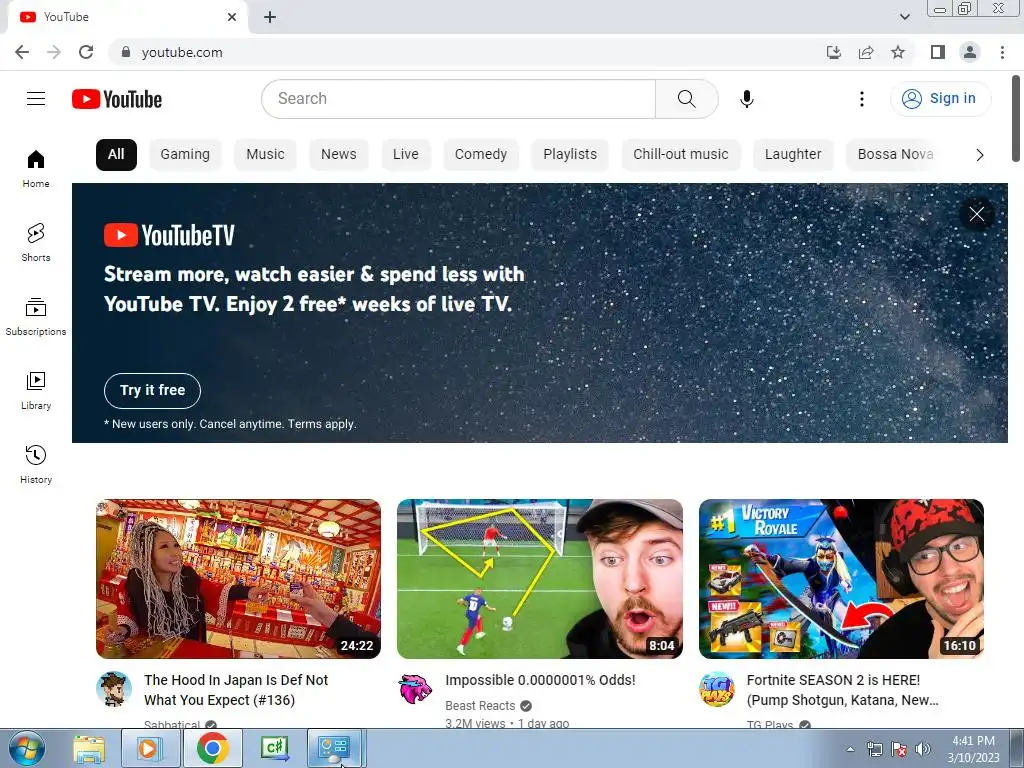Screen dimensions: 1024x768
Task: Open Impossible 0.0000001% Odds! title
Action: tap(540, 680)
